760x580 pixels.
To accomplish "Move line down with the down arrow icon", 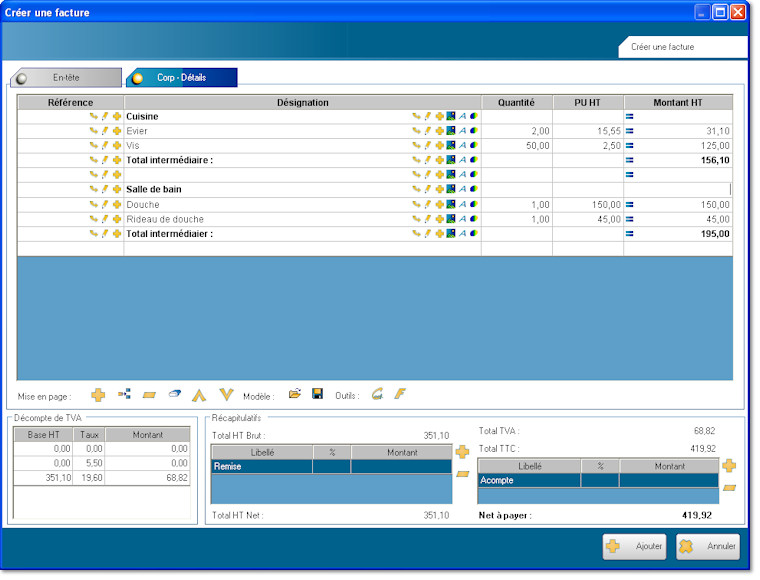I will point(226,395).
